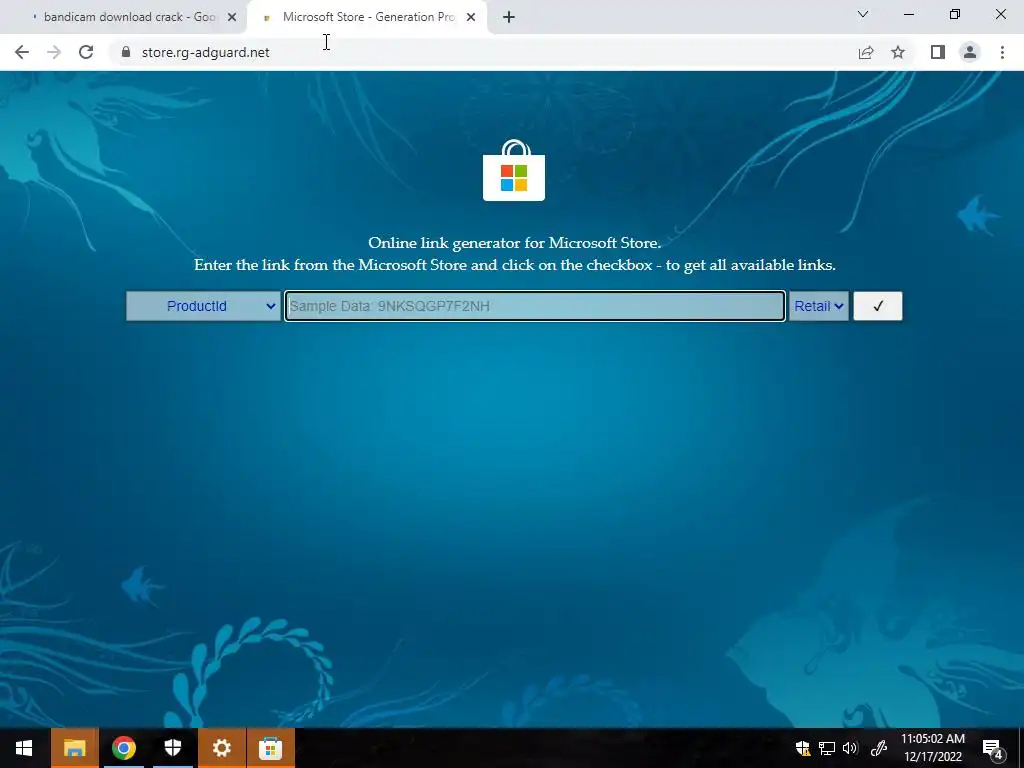1024x768 pixels.
Task: Toggle the browser side panel
Action: click(938, 52)
